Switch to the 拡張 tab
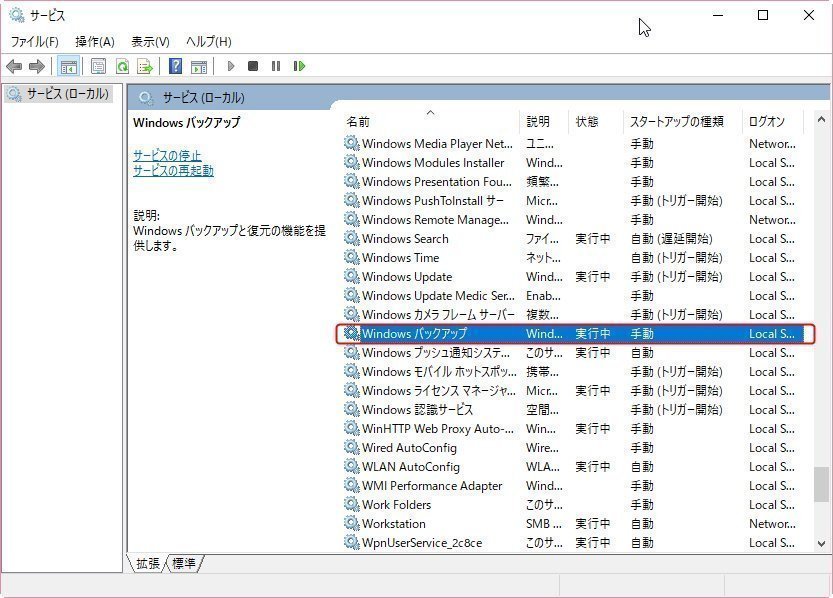This screenshot has width=833, height=598. 147,563
